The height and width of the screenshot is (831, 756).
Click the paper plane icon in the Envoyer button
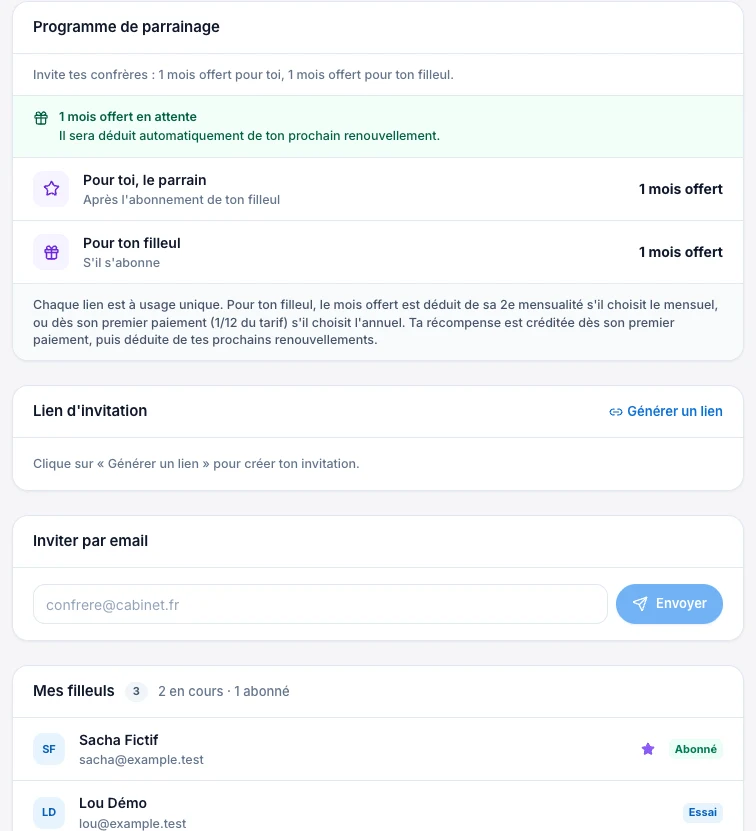(x=640, y=604)
